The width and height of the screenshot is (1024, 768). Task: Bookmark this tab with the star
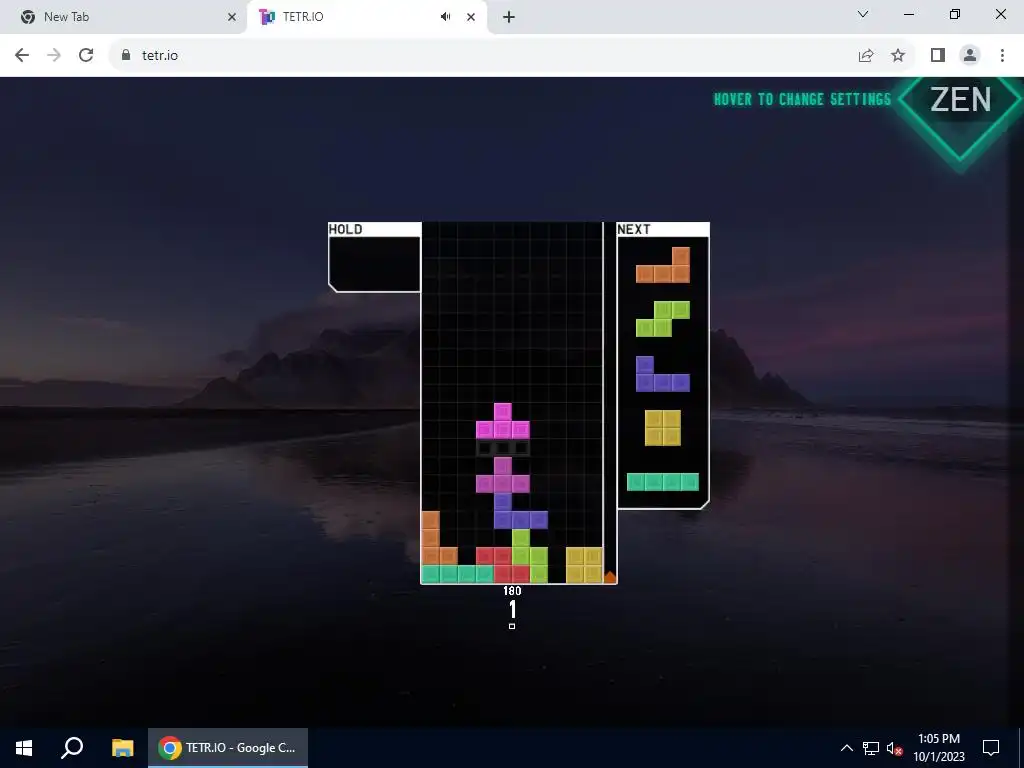tap(898, 55)
